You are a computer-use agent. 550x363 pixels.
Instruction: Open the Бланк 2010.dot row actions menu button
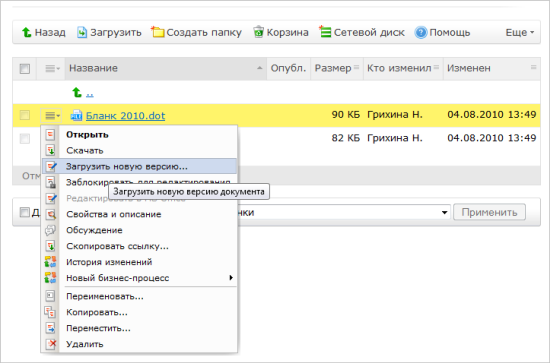pos(51,115)
